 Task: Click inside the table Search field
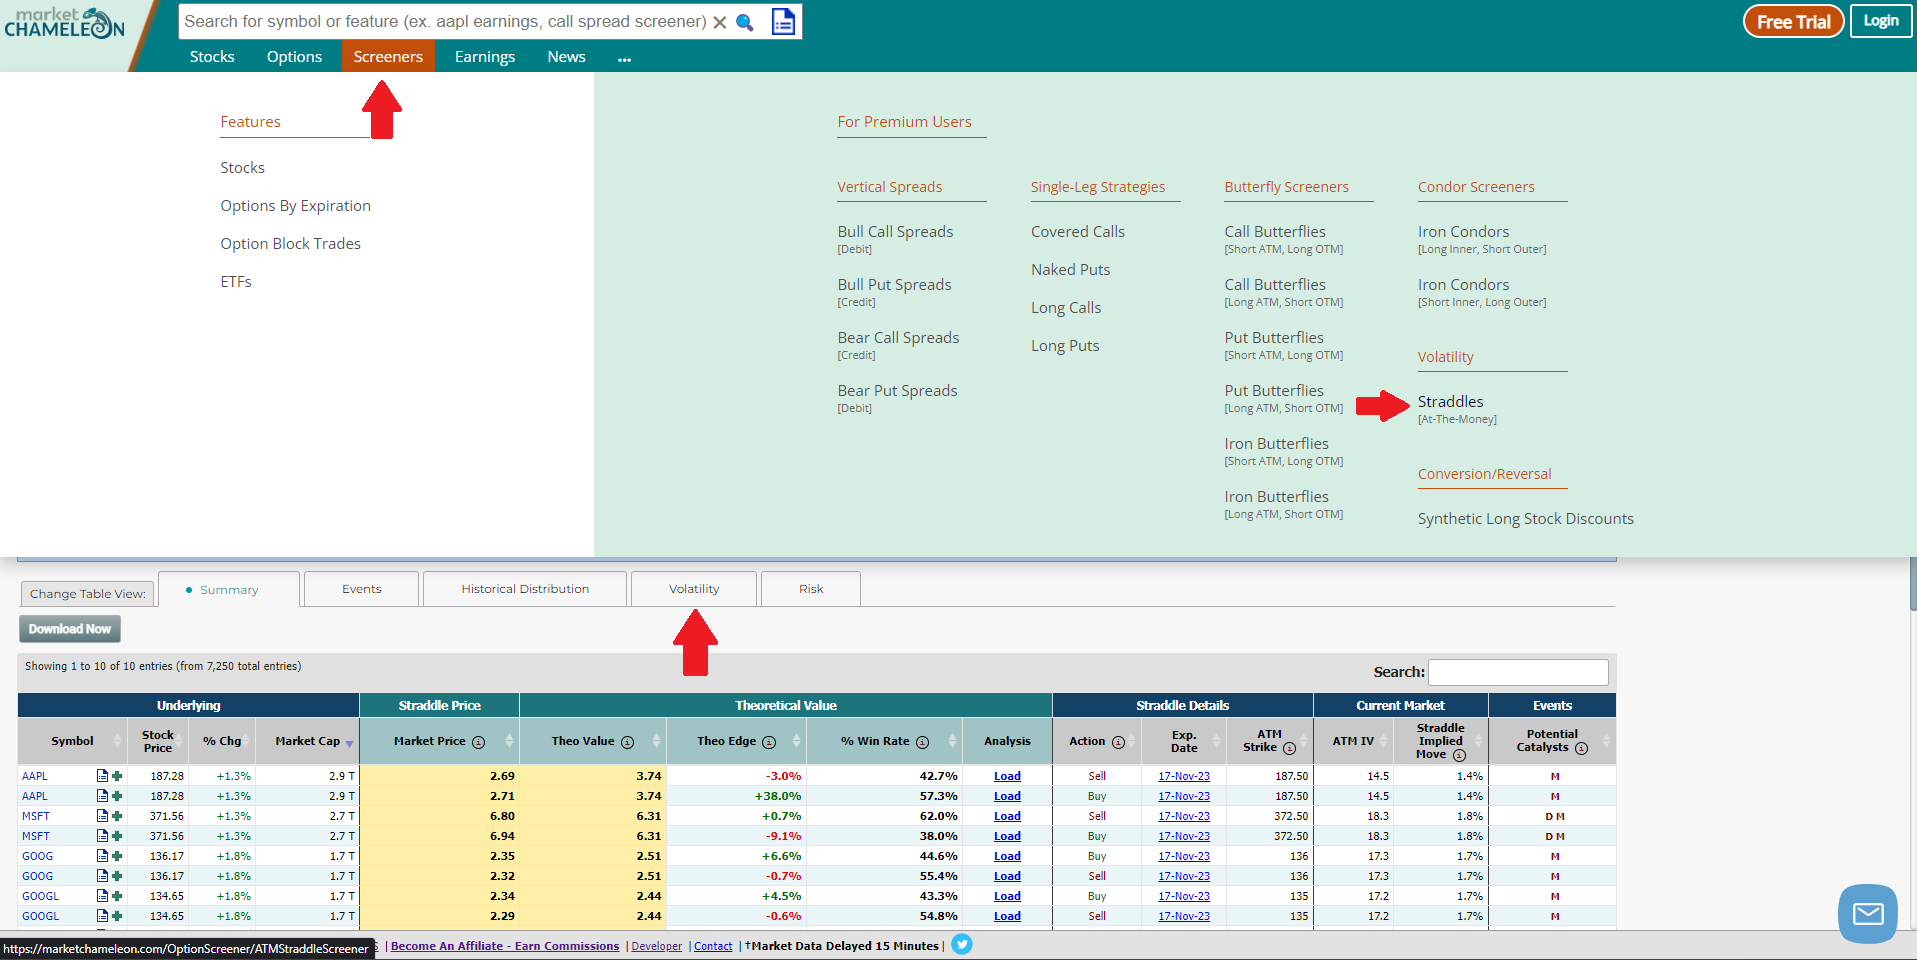(1517, 672)
